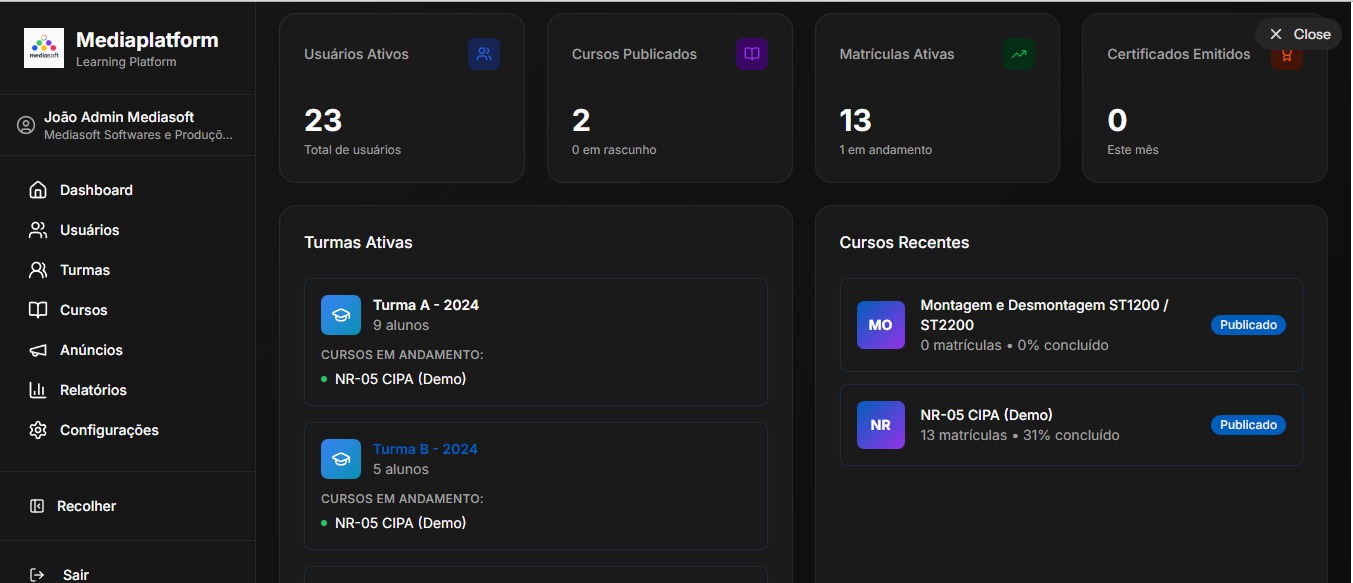1353x583 pixels.
Task: Click the users icon on Usuários Ativos card
Action: [484, 54]
